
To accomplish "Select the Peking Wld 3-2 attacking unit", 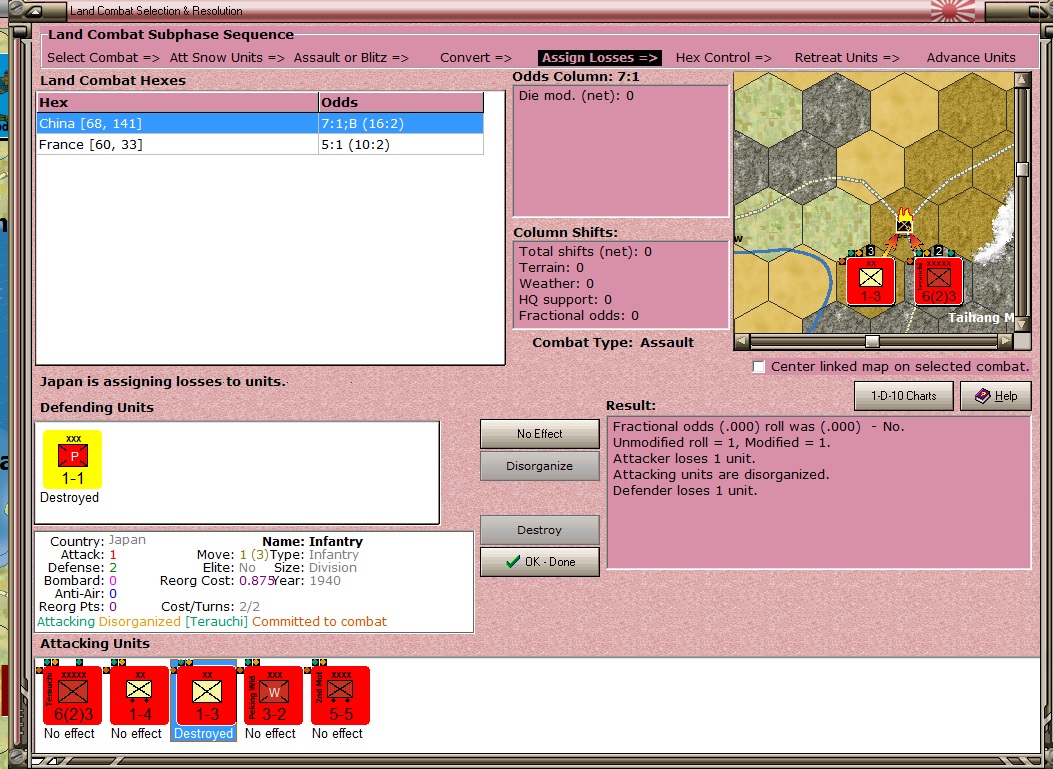I will [x=273, y=695].
